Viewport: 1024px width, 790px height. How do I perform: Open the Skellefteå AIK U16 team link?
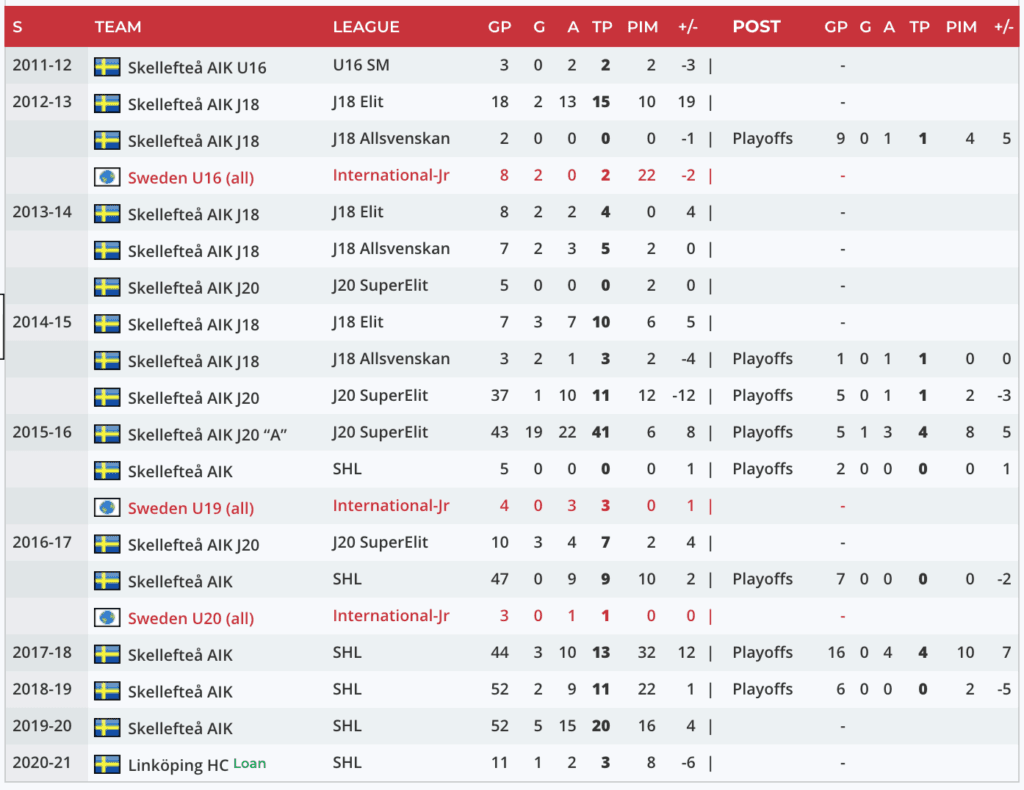[197, 68]
